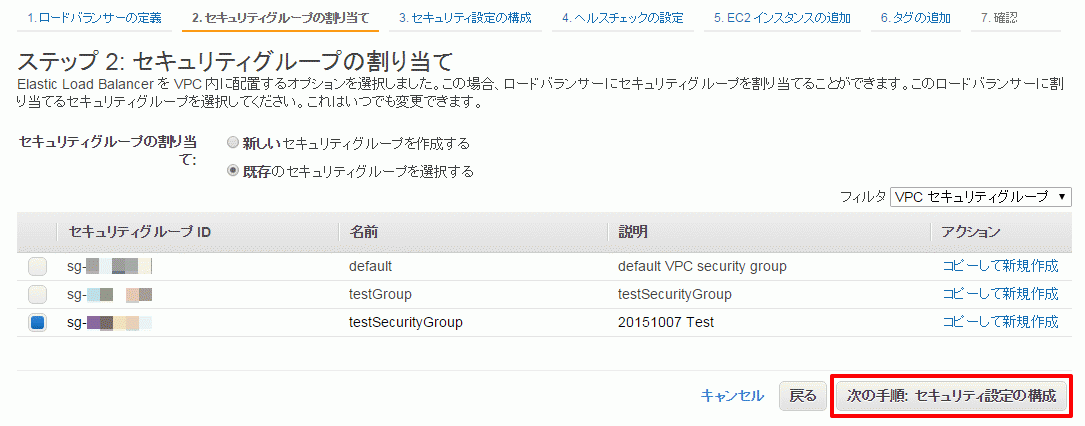This screenshot has height=426, width=1085.
Task: Click the キャンセル link
Action: 732,396
